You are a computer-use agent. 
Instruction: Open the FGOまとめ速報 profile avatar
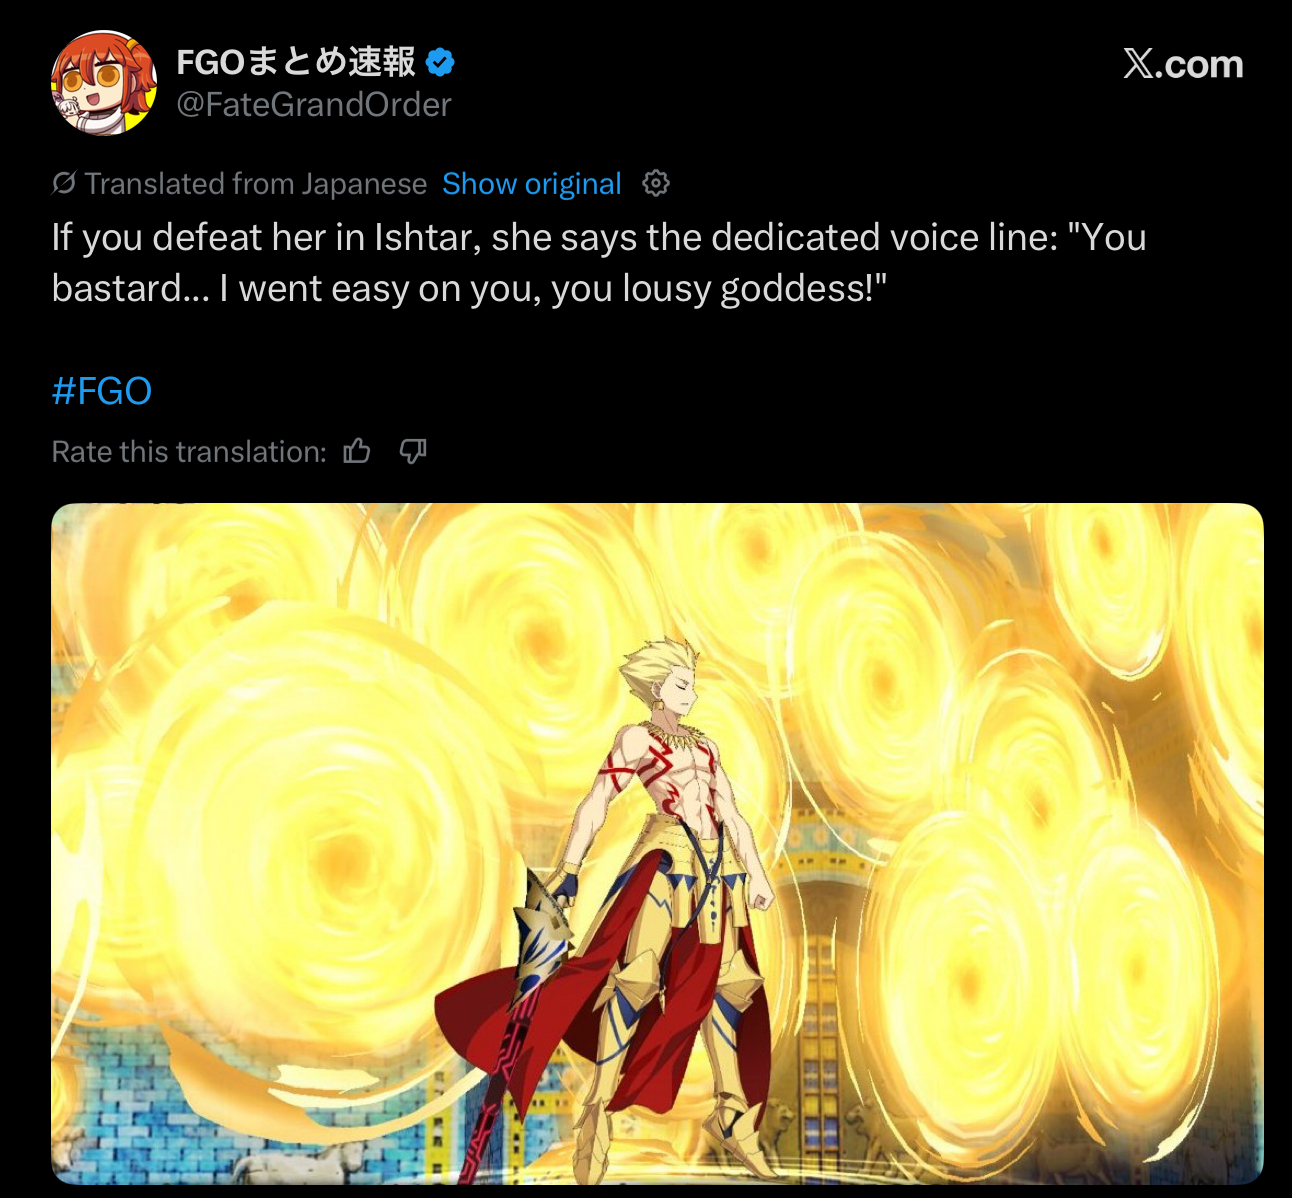tap(104, 83)
